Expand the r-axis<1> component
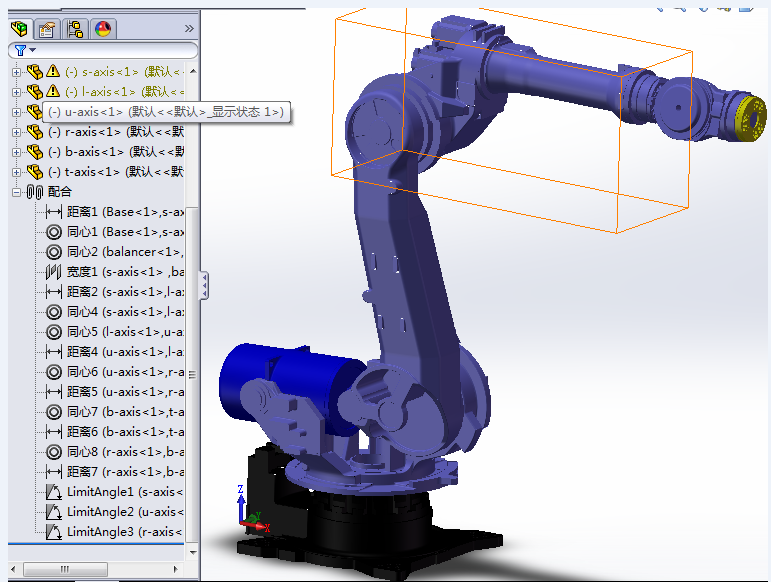Viewport: 771px width, 582px height. coord(16,132)
